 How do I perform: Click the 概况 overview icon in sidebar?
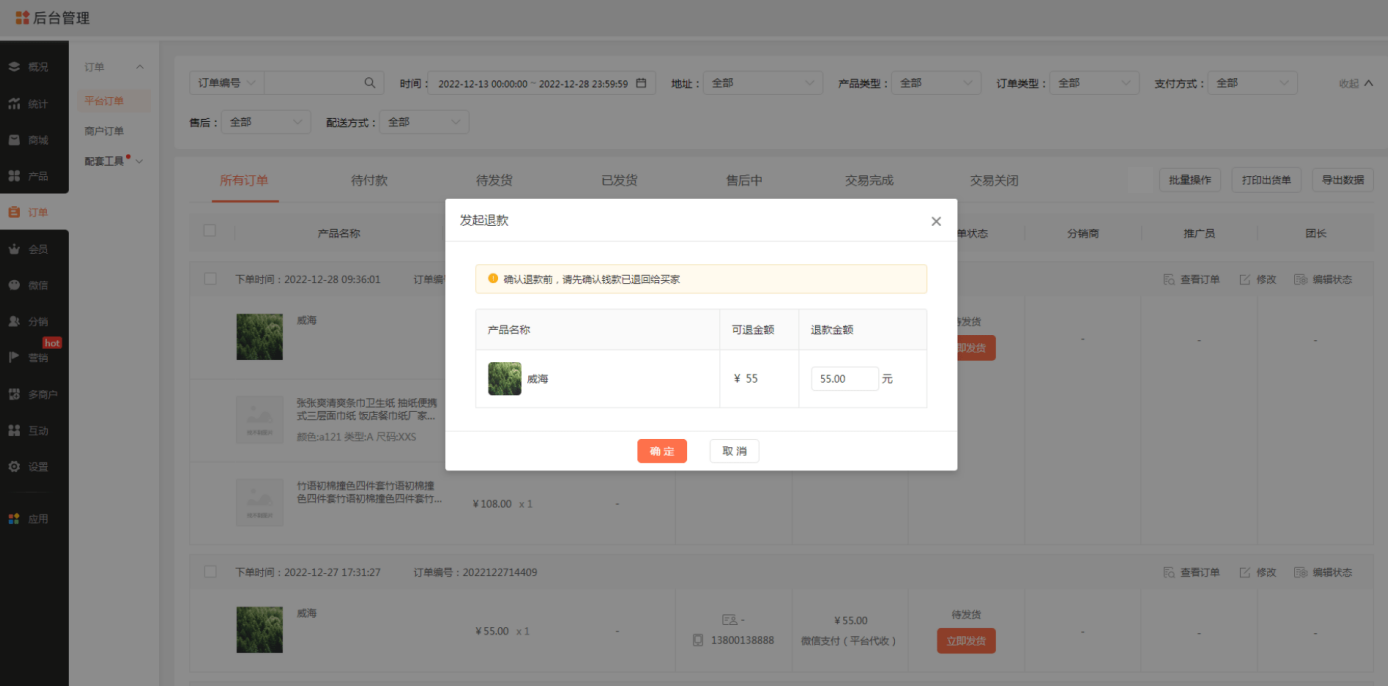click(x=14, y=67)
